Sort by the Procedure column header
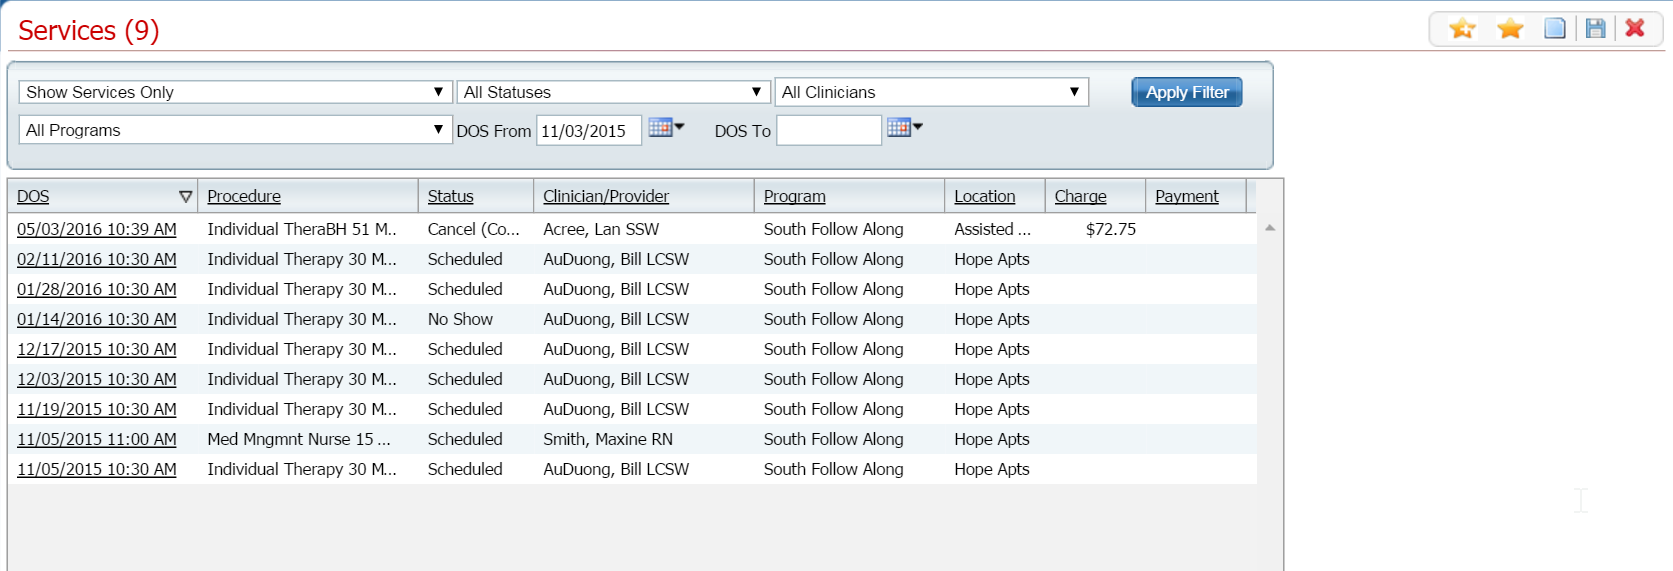The height and width of the screenshot is (571, 1673). click(x=244, y=197)
